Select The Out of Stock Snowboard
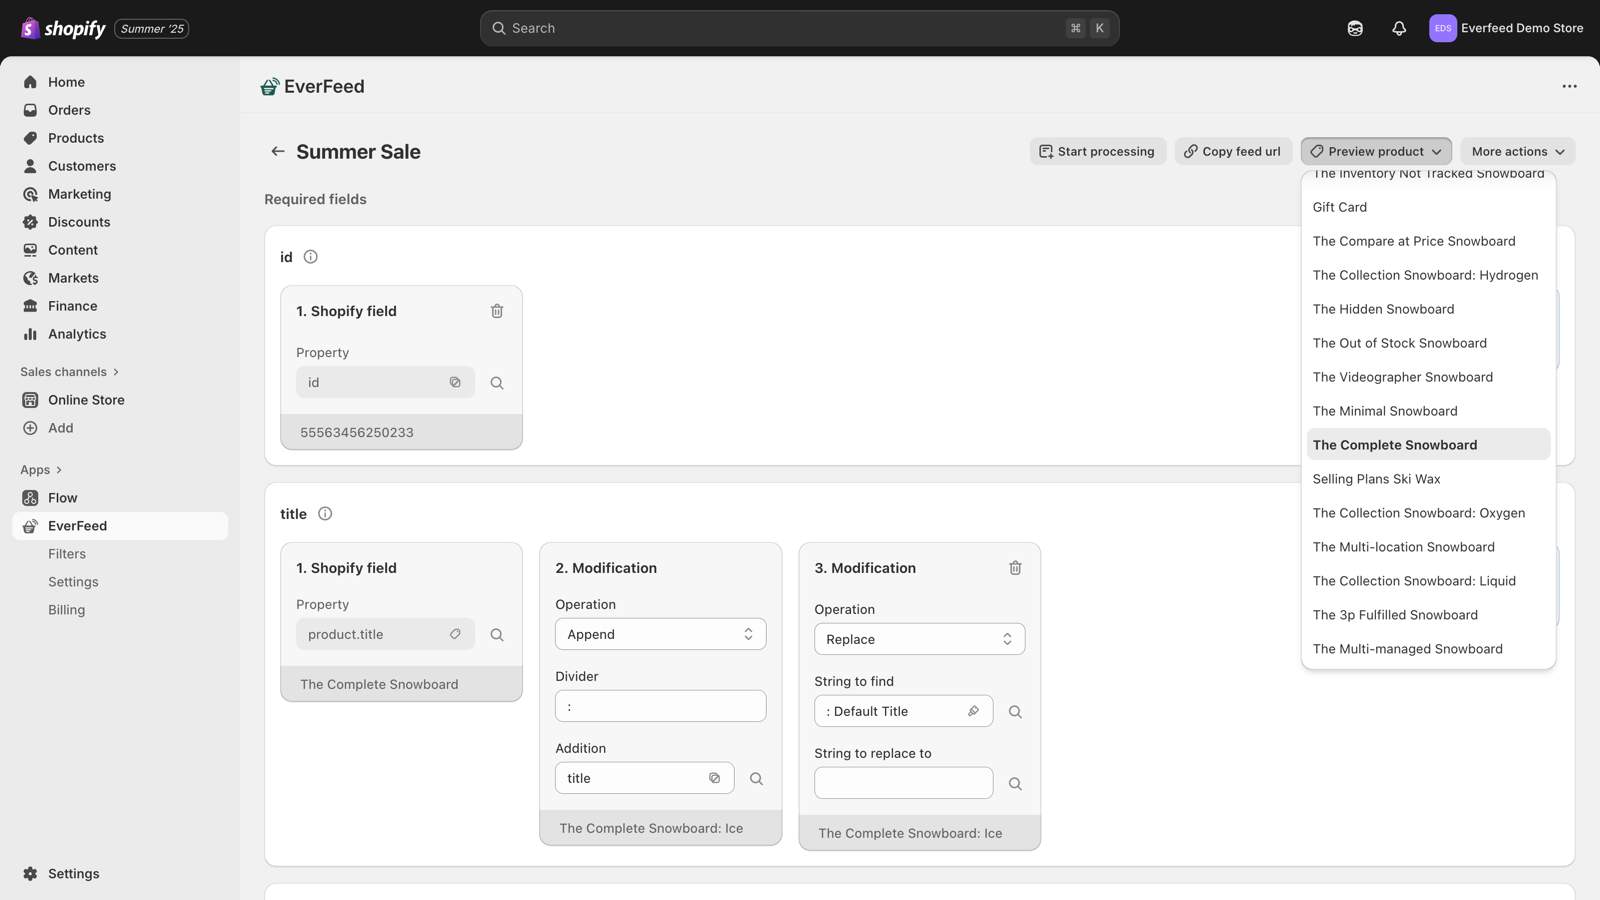 (1428, 343)
